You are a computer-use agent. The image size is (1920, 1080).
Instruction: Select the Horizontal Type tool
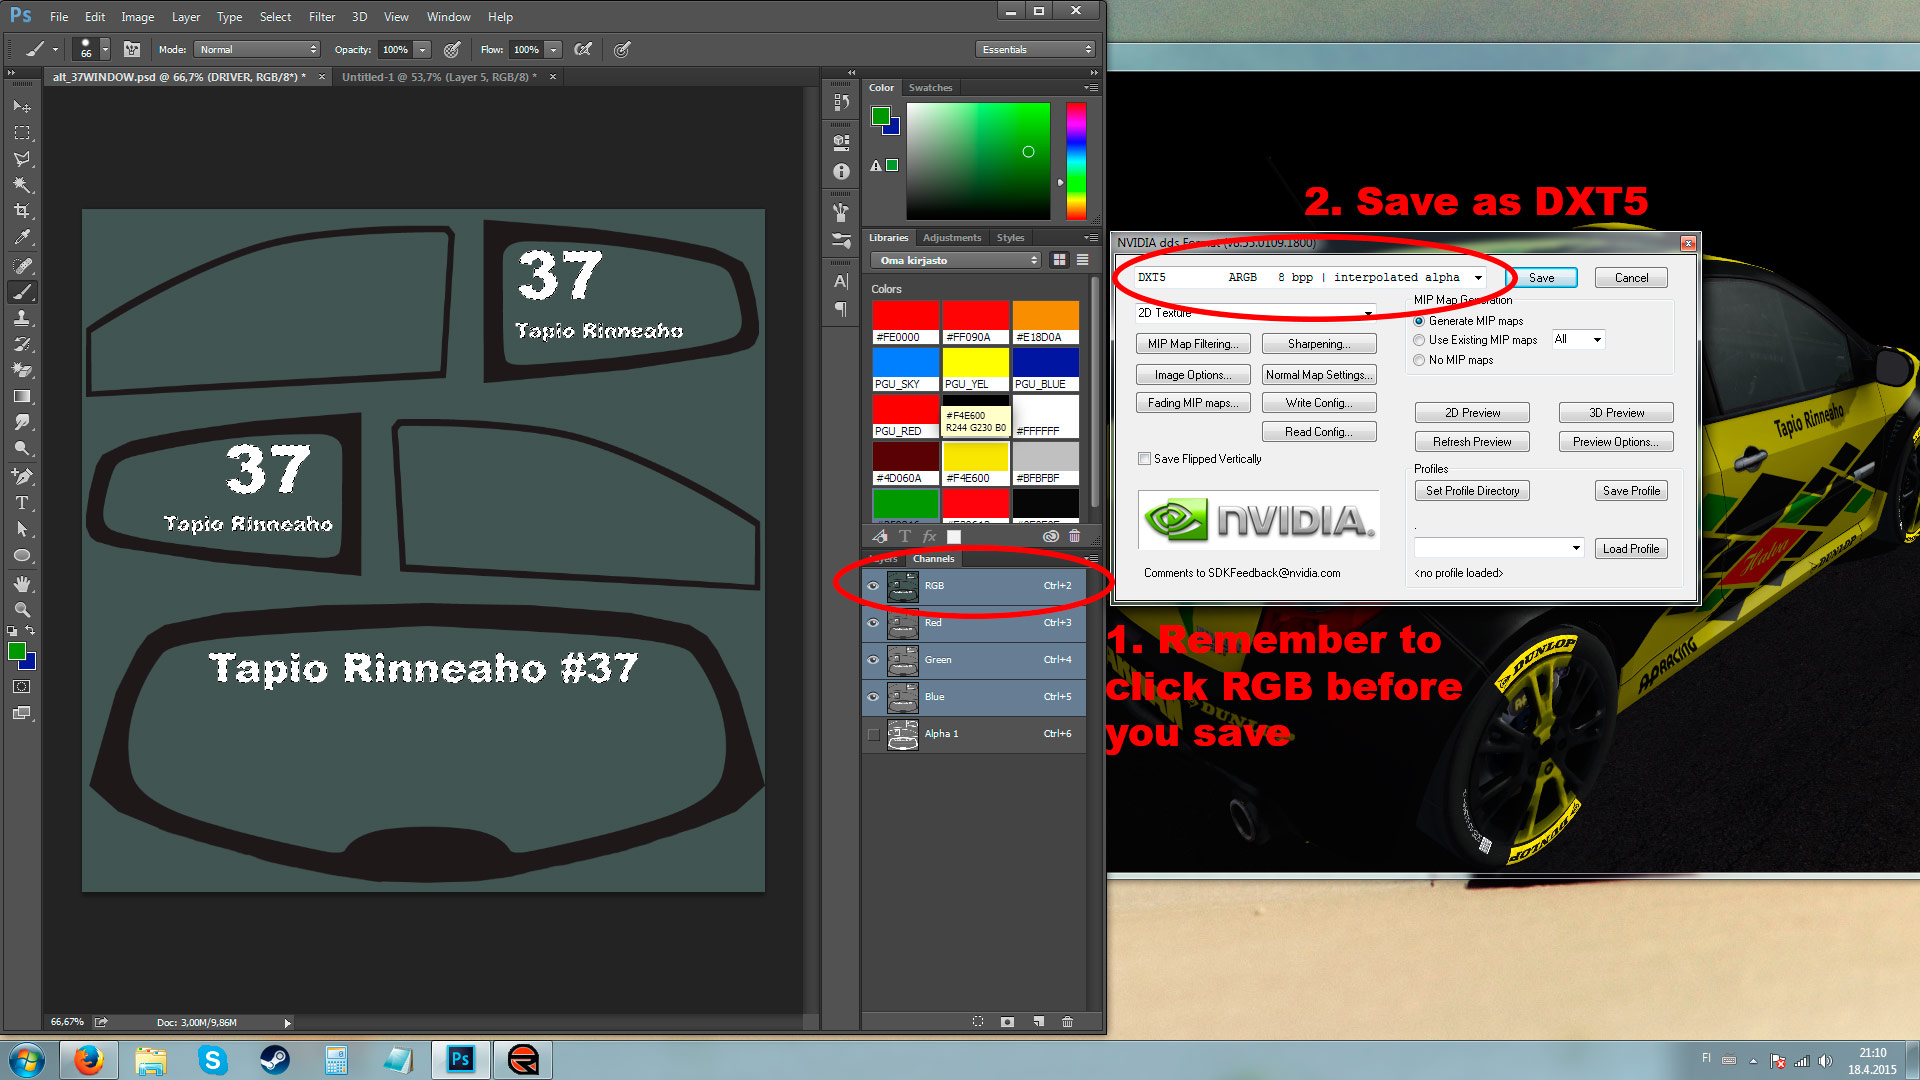(22, 503)
